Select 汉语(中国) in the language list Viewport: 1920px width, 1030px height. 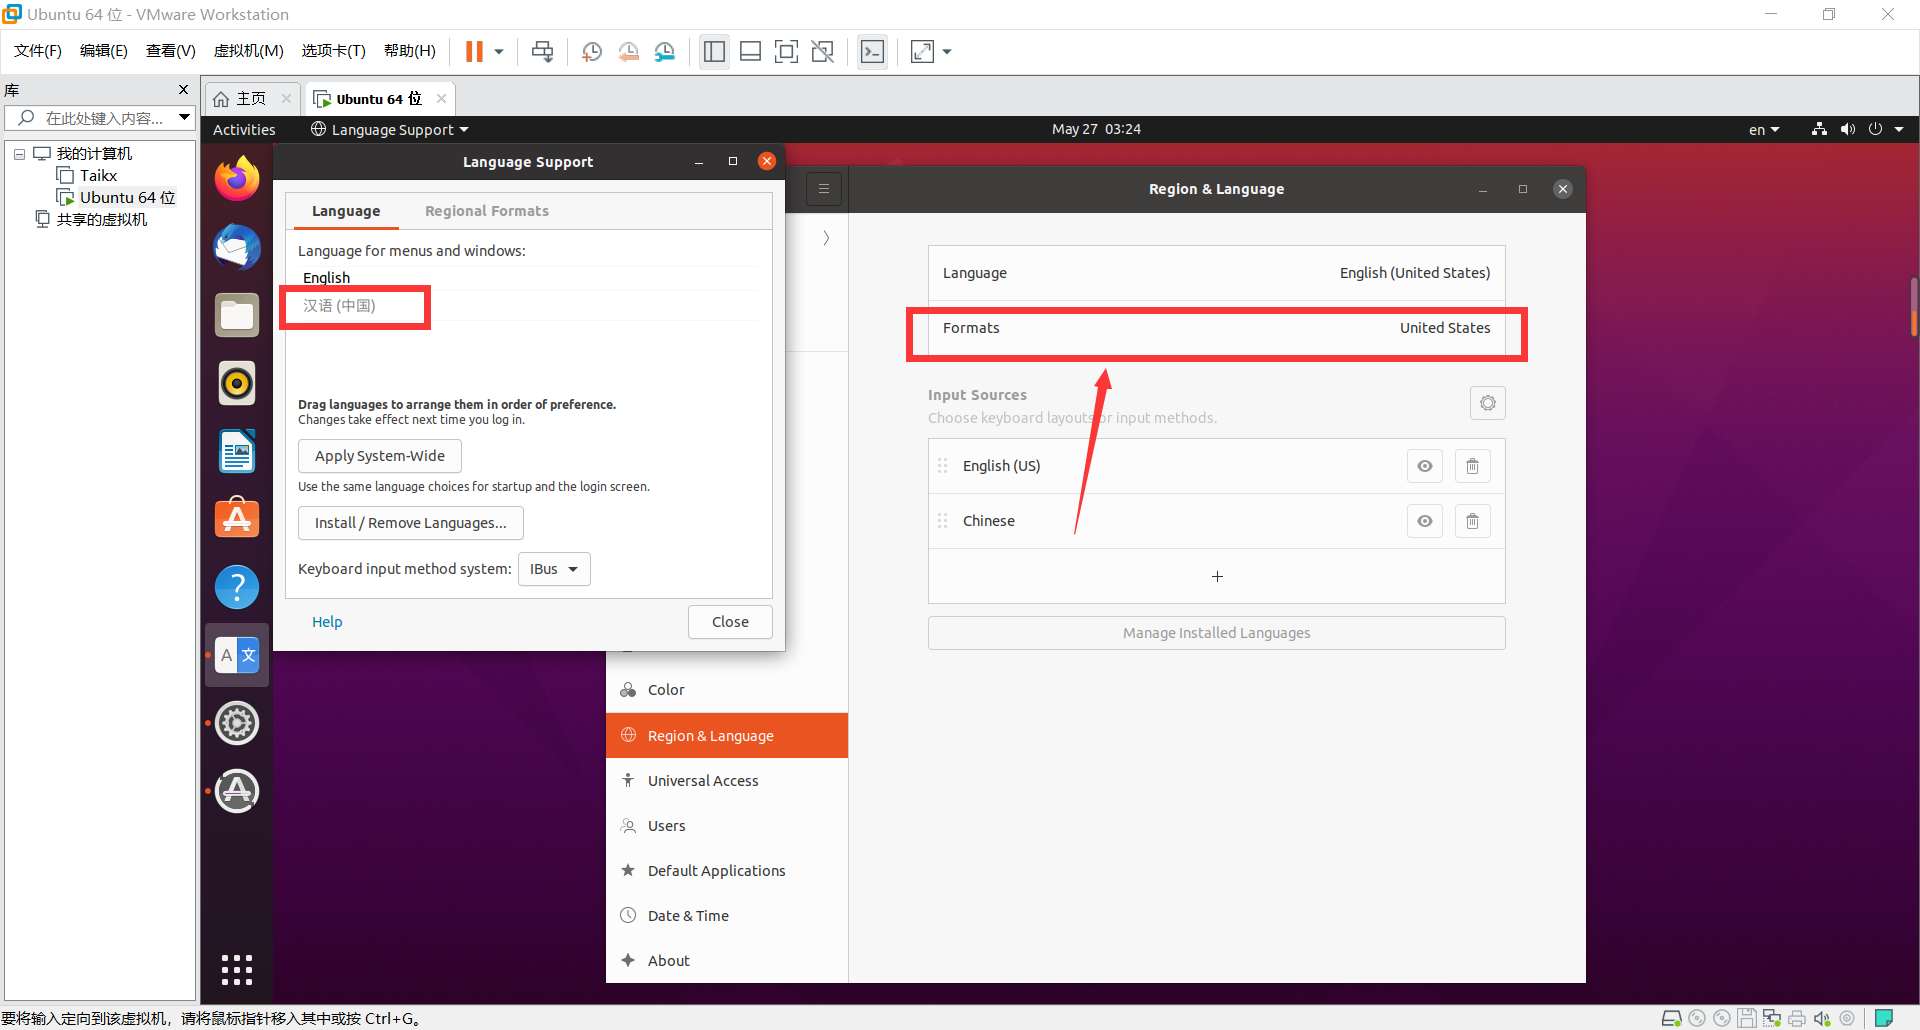(x=340, y=305)
